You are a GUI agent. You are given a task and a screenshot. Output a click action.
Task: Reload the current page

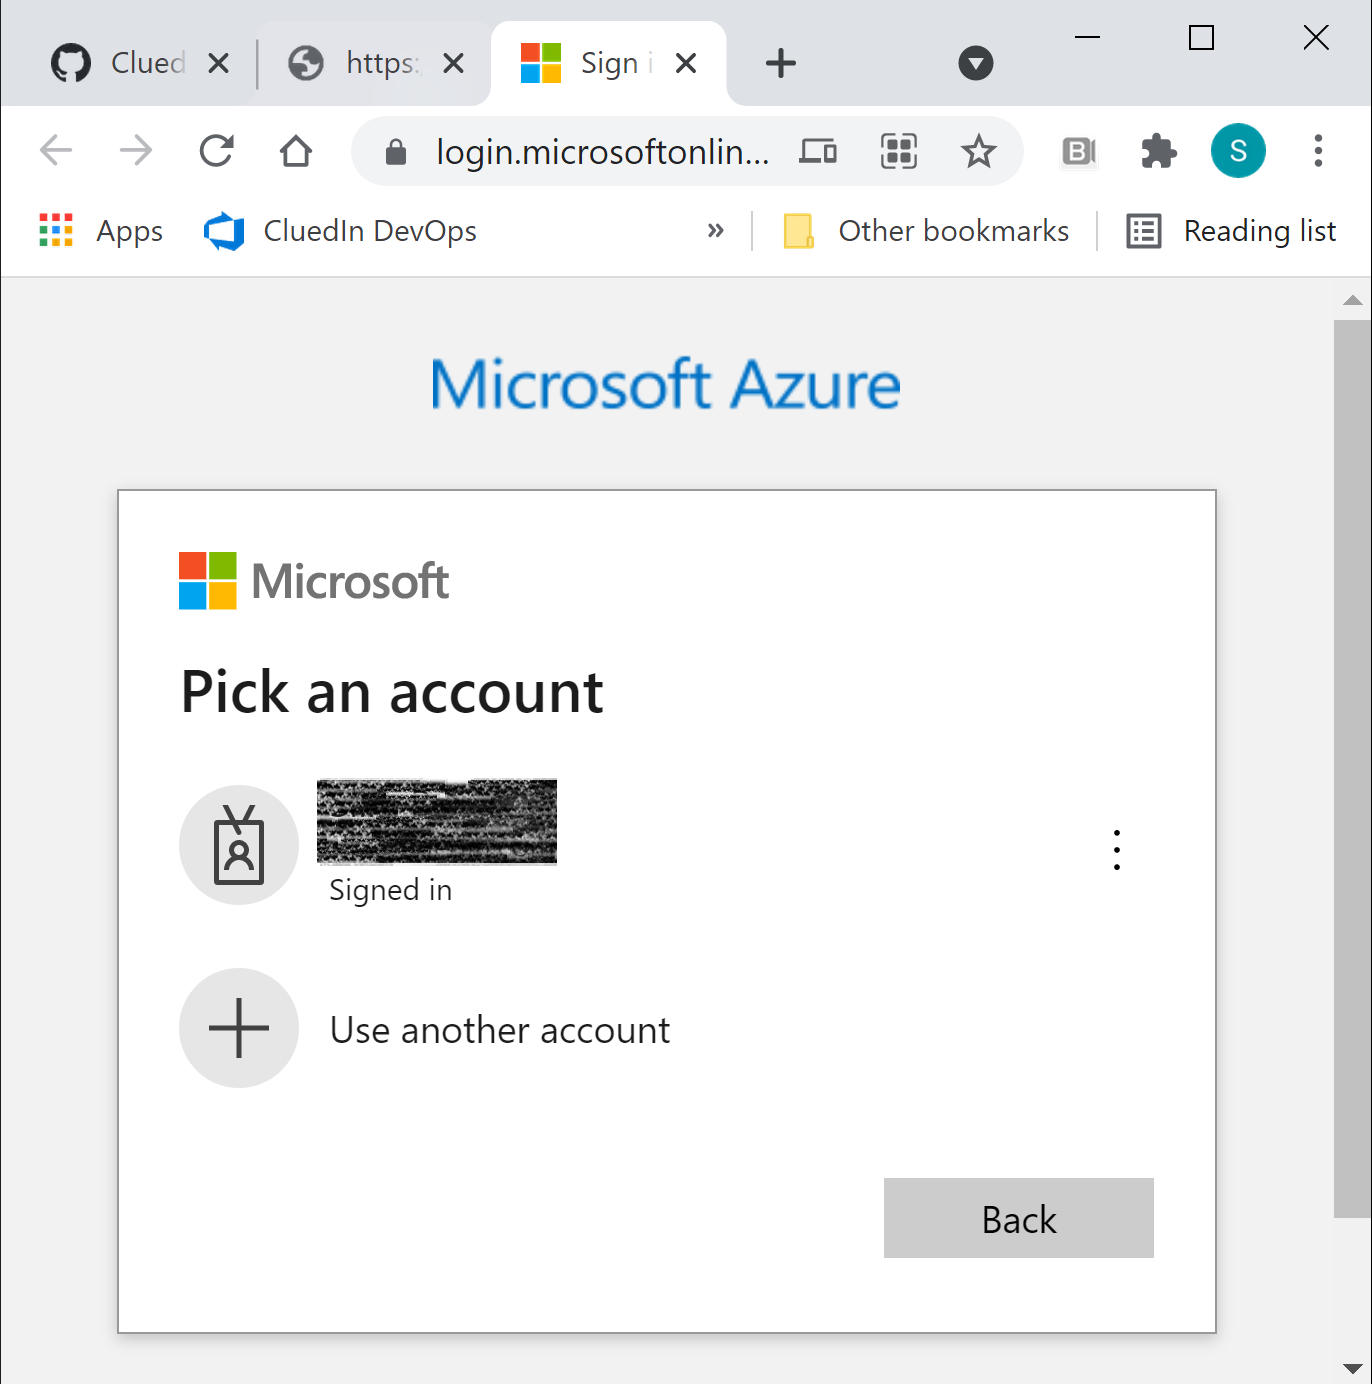pos(216,151)
